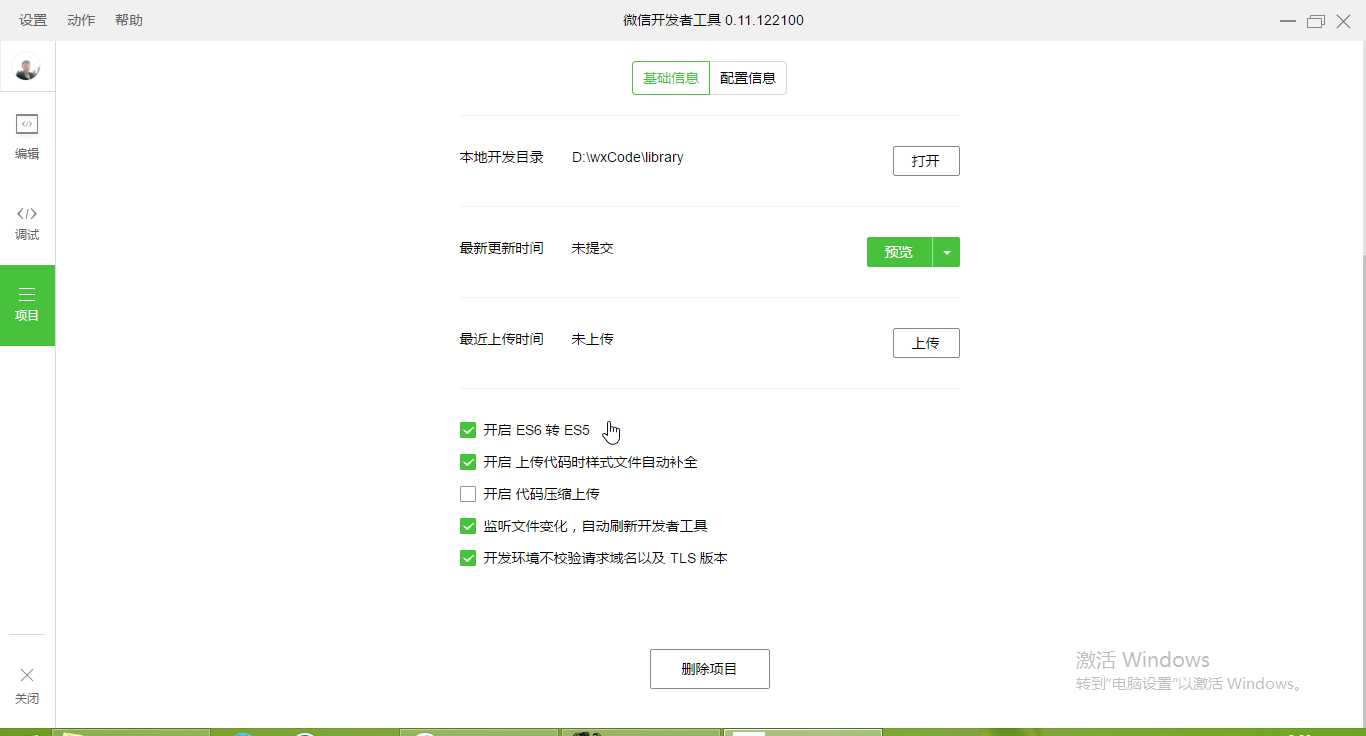Click the 删除项目 button
The width and height of the screenshot is (1366, 736).
(x=710, y=669)
